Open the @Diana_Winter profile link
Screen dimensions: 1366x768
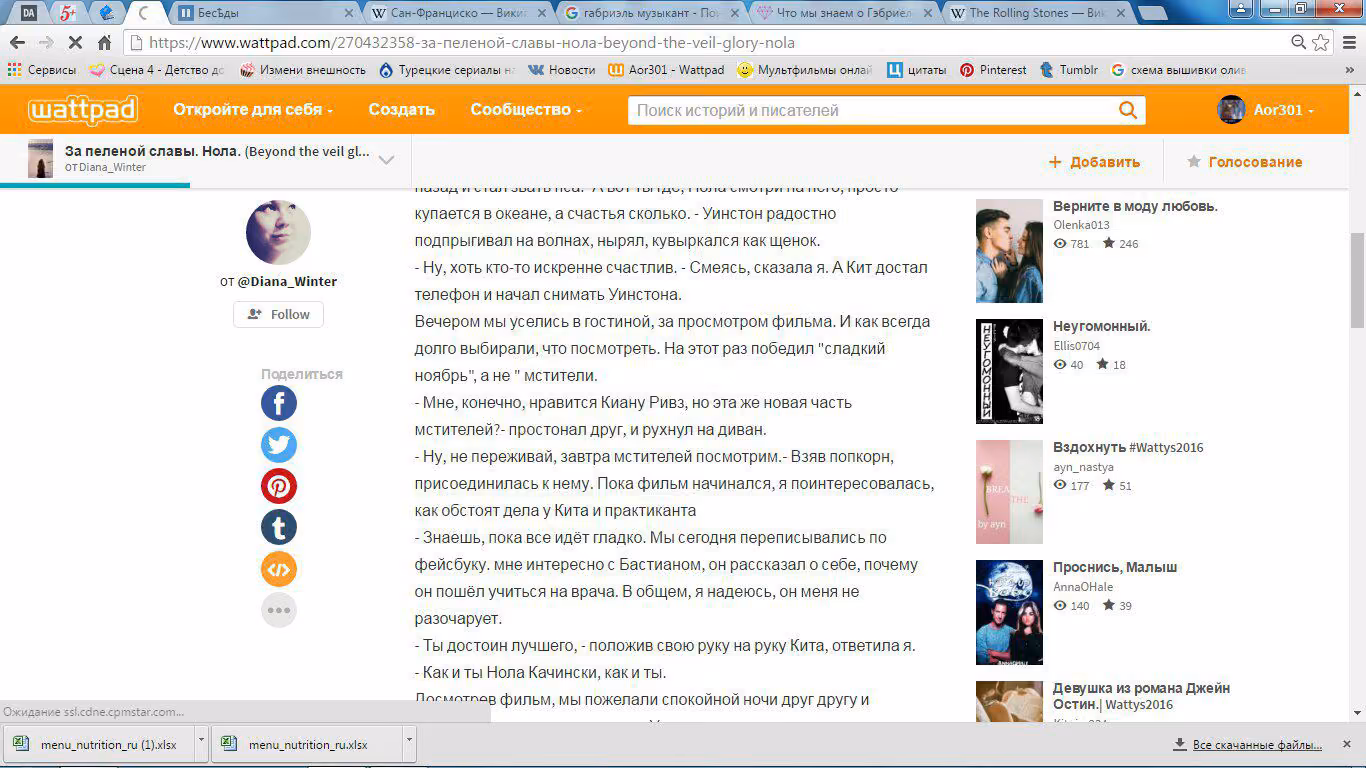point(287,281)
